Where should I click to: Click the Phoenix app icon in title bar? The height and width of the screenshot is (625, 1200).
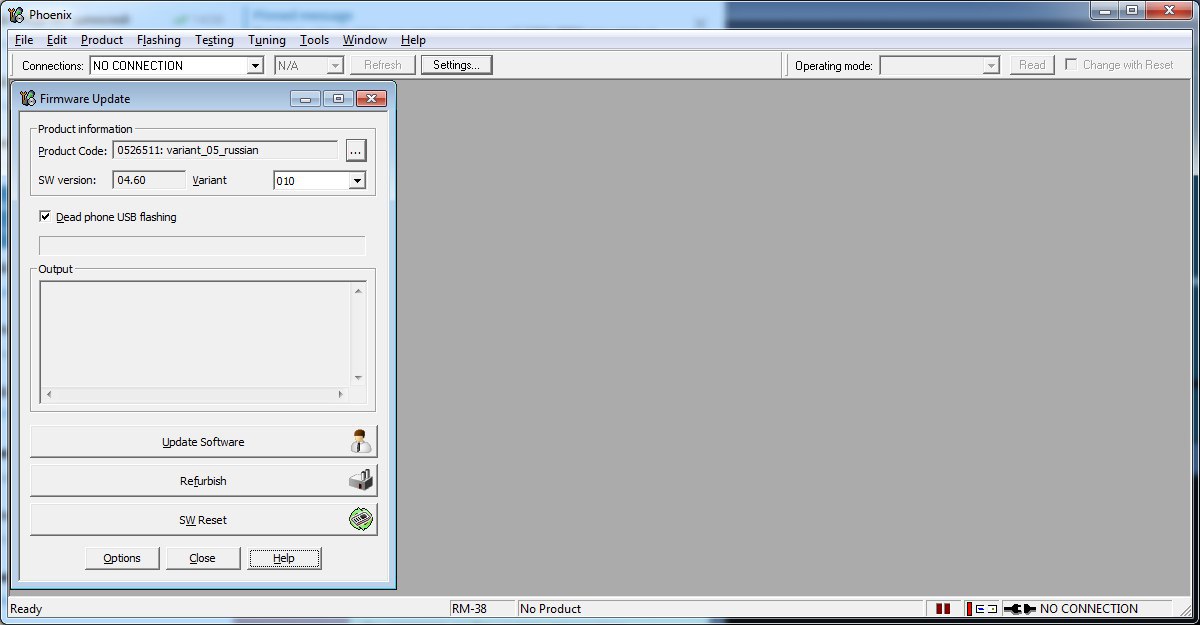(x=15, y=14)
